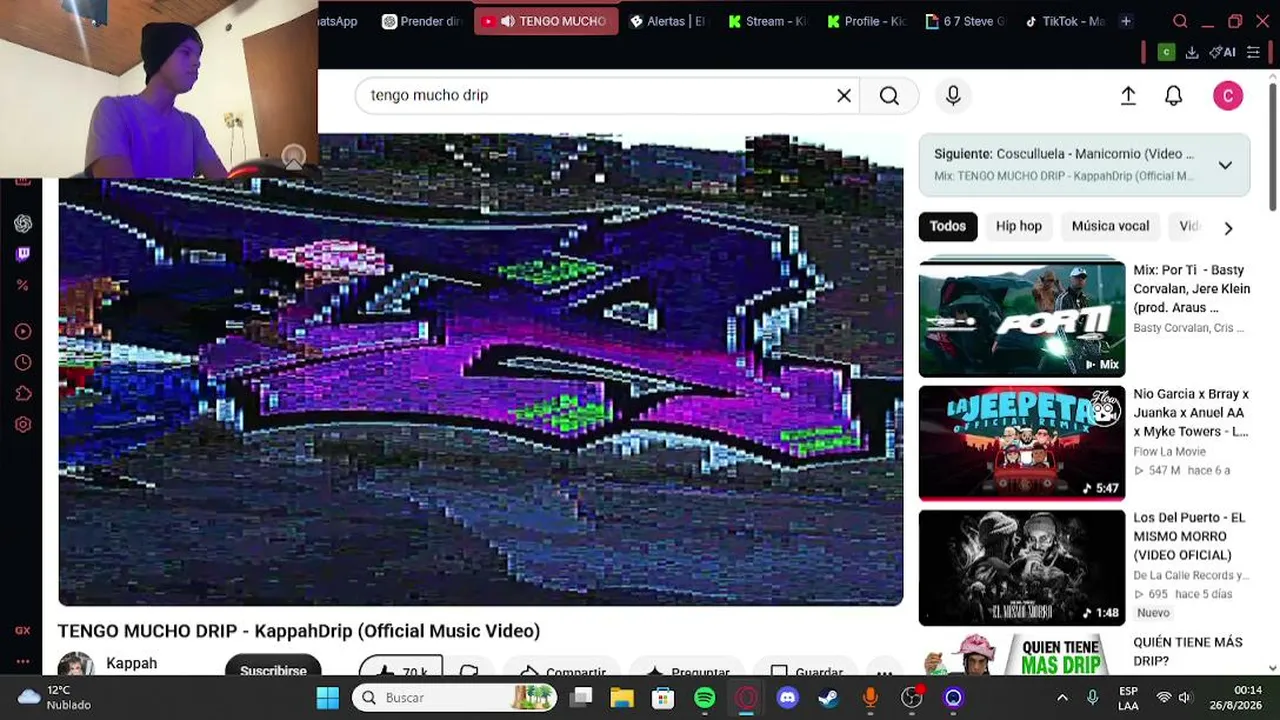
Task: Open the pink account avatar menu
Action: (x=1228, y=95)
